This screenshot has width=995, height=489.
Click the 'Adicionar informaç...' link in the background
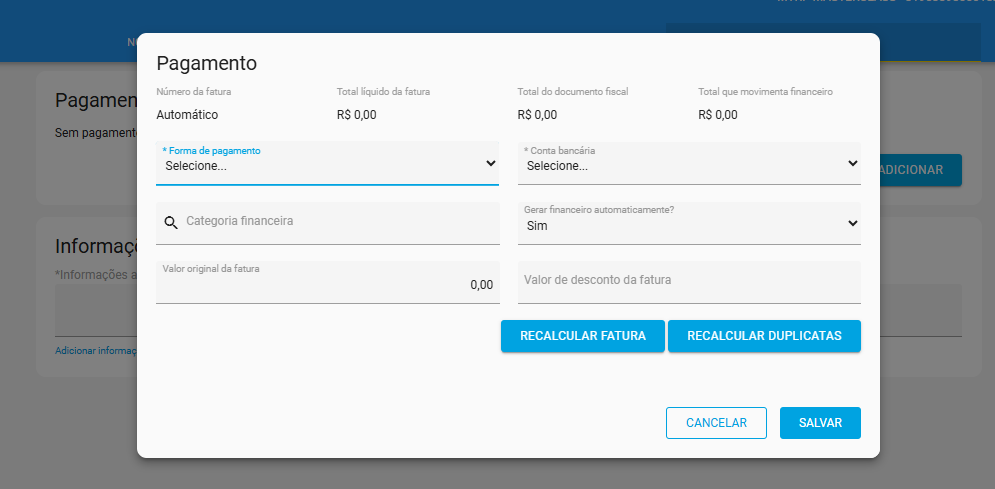tap(96, 351)
